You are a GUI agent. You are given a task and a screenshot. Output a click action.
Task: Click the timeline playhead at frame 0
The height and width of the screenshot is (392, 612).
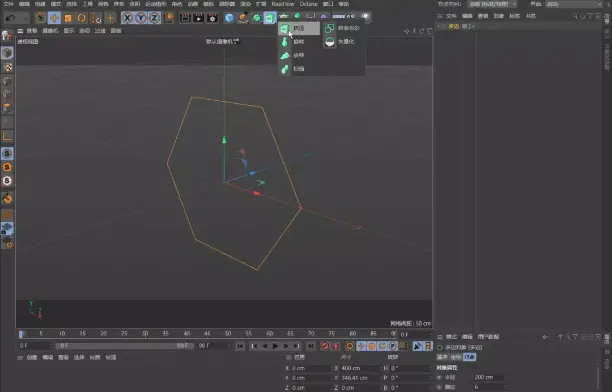coord(21,334)
